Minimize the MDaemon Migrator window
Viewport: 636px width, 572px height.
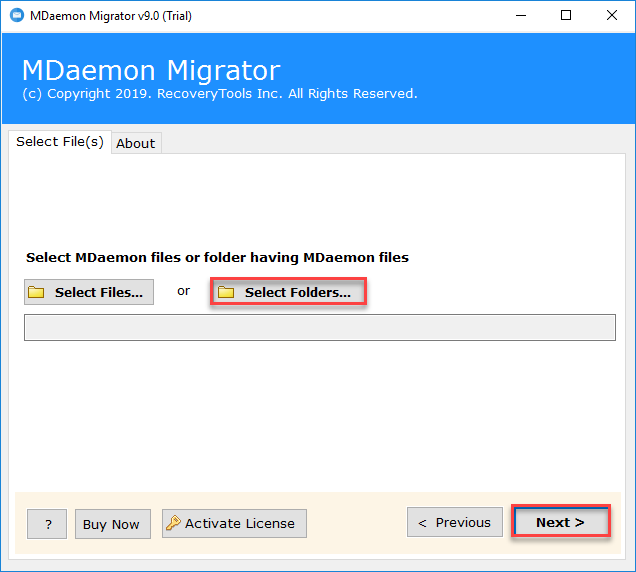[521, 16]
